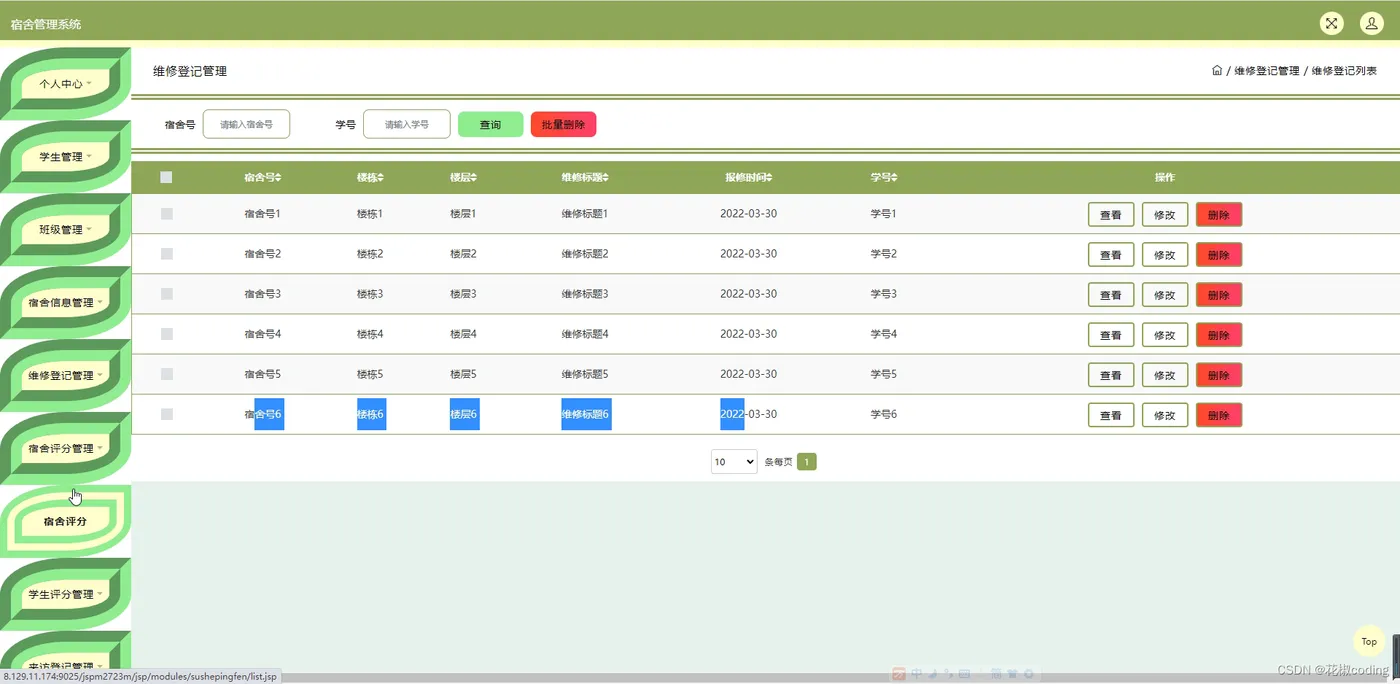View details of row 宿舍号1

(1111, 215)
